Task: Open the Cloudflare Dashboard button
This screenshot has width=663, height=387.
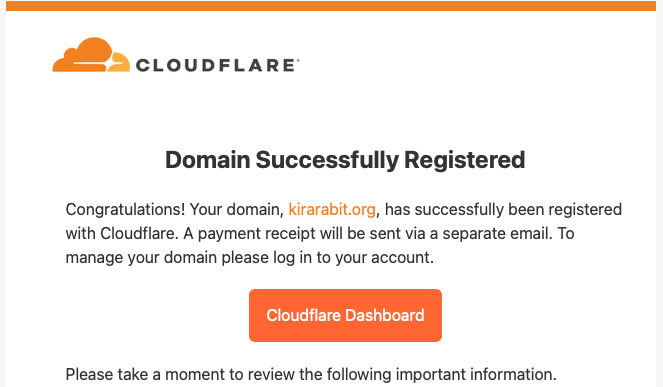Action: point(345,316)
